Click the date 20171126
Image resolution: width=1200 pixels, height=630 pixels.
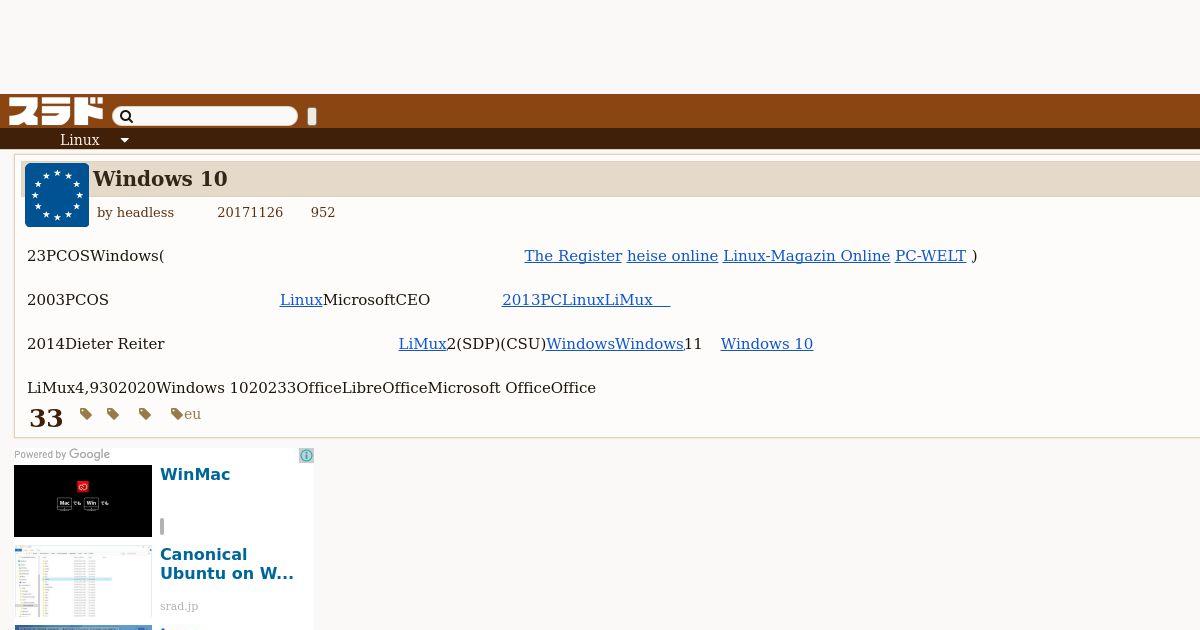tap(250, 213)
